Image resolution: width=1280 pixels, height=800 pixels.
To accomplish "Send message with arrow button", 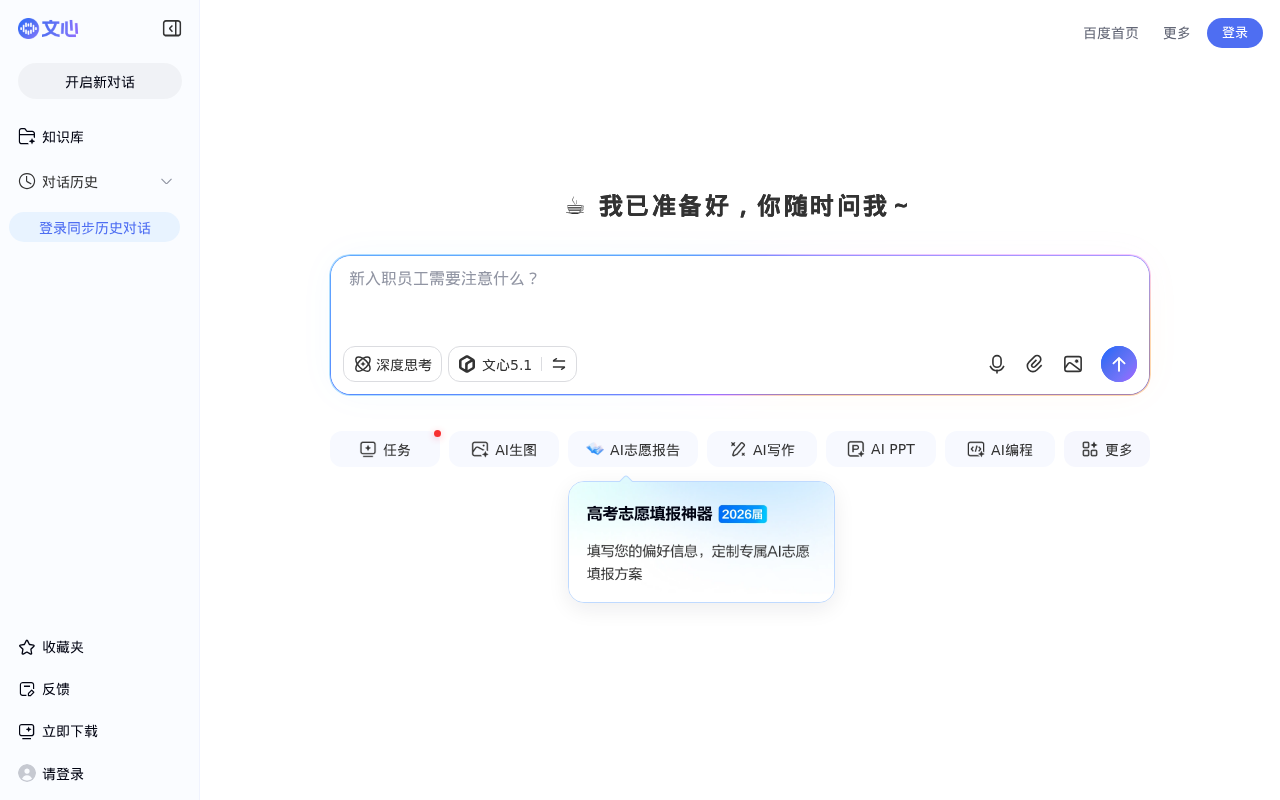I will [1119, 364].
